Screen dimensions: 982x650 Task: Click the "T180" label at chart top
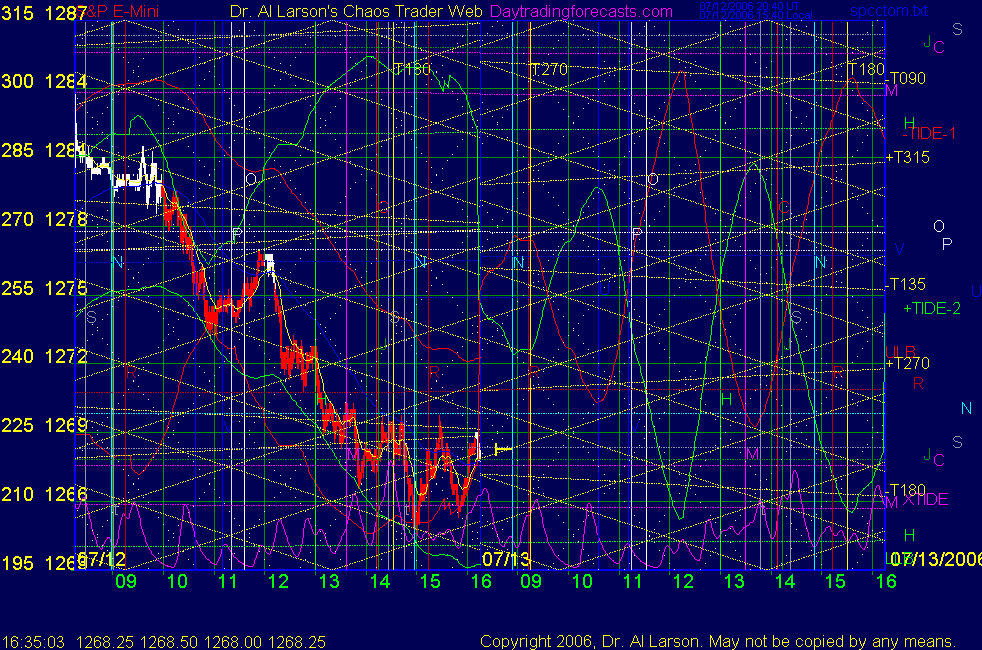click(x=866, y=70)
